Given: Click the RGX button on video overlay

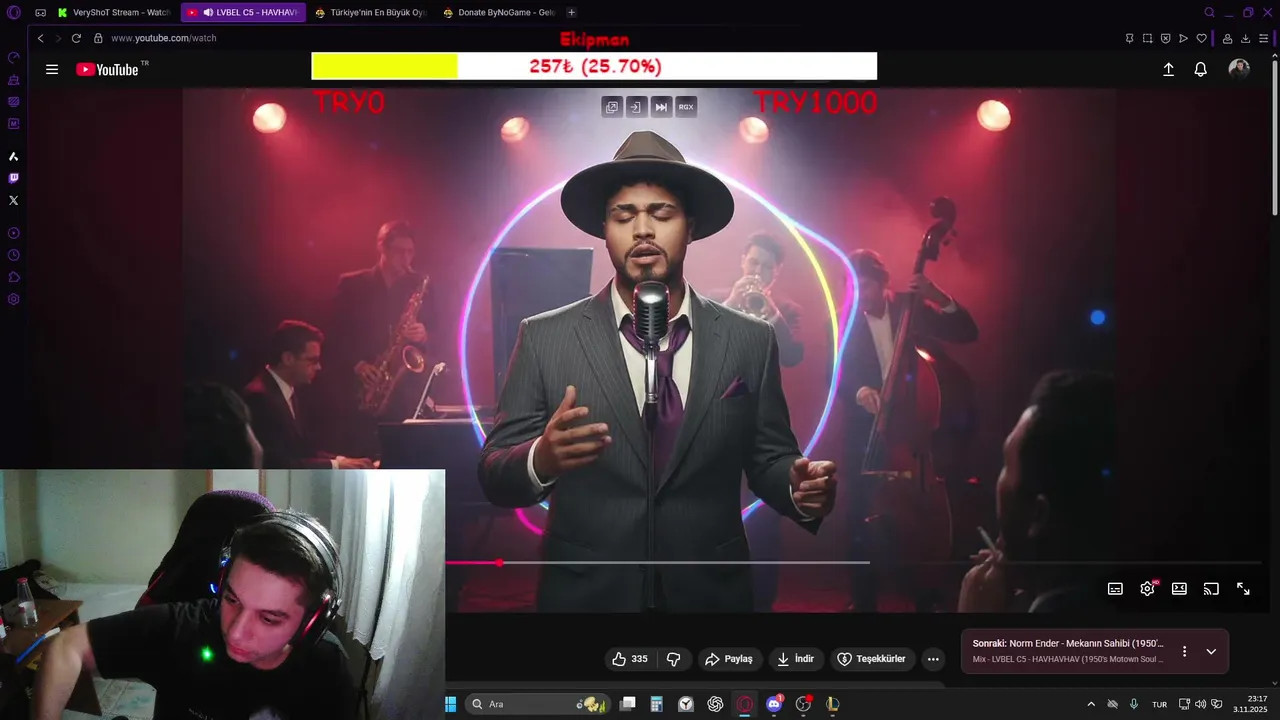Looking at the screenshot, I should pos(686,107).
